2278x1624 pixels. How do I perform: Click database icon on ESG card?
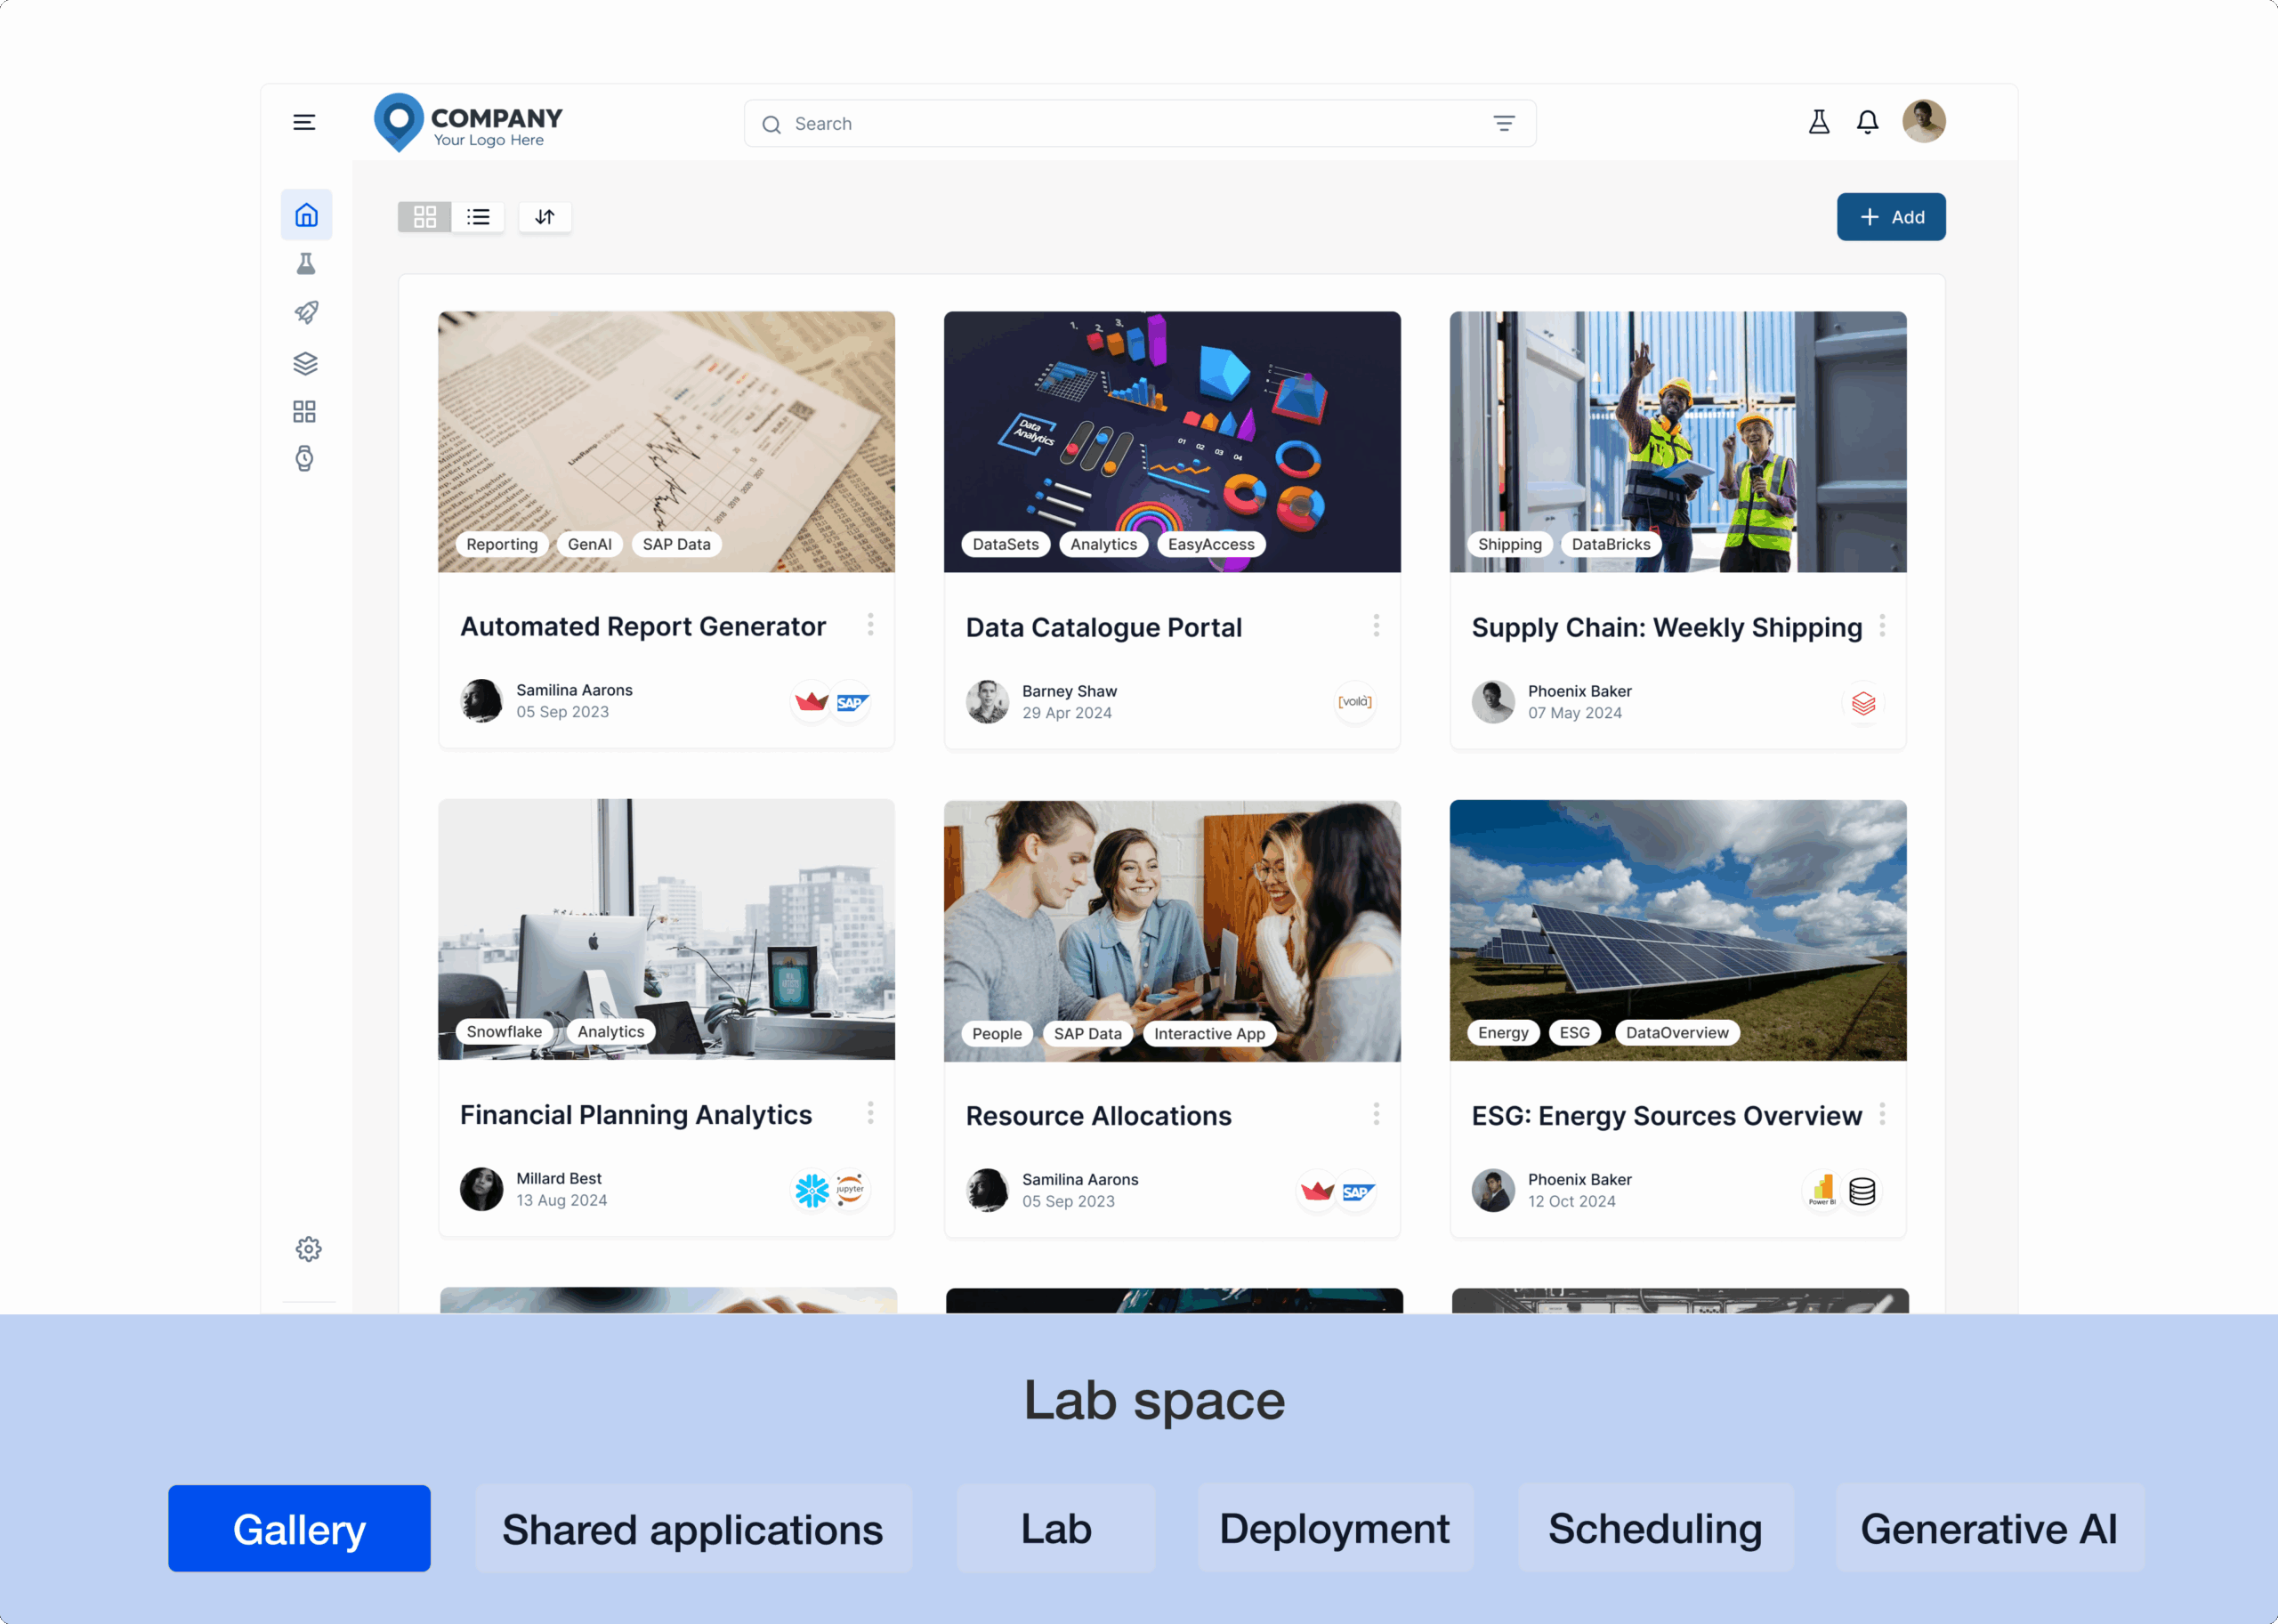point(1862,1191)
